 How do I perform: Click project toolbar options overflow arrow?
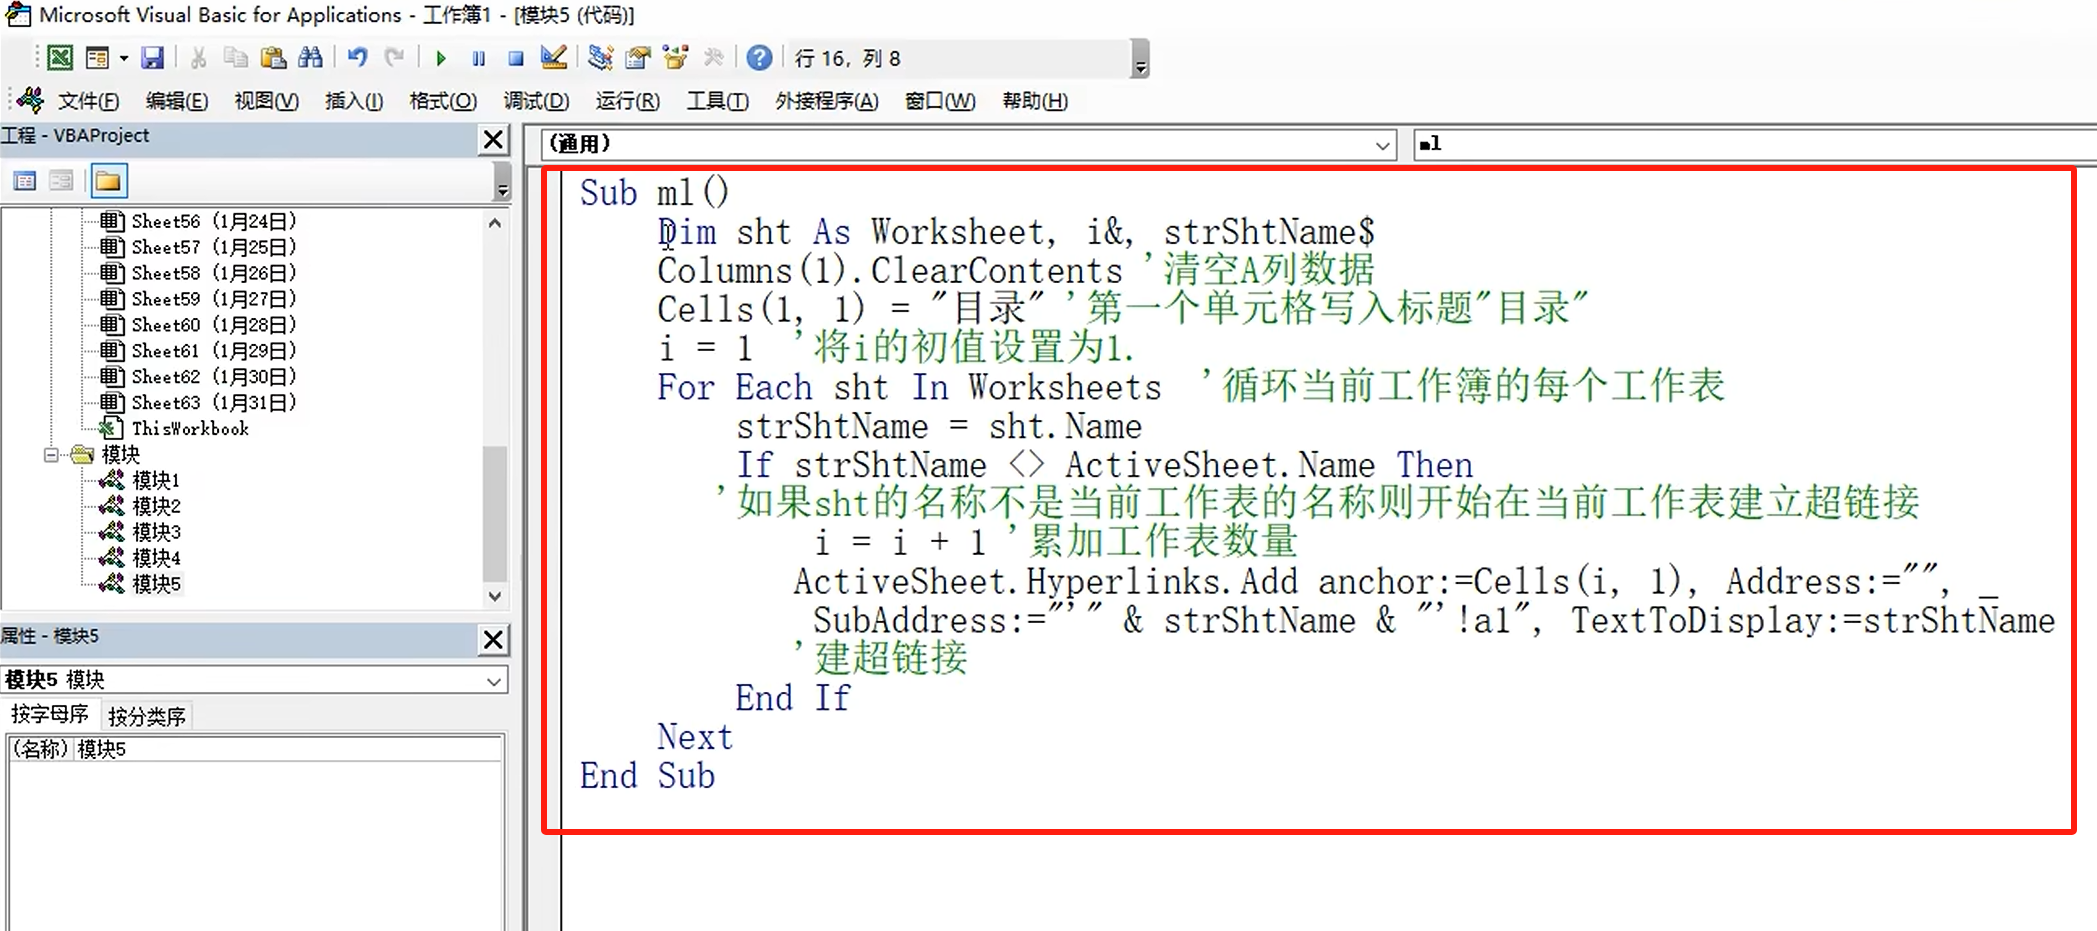pyautogui.click(x=502, y=183)
